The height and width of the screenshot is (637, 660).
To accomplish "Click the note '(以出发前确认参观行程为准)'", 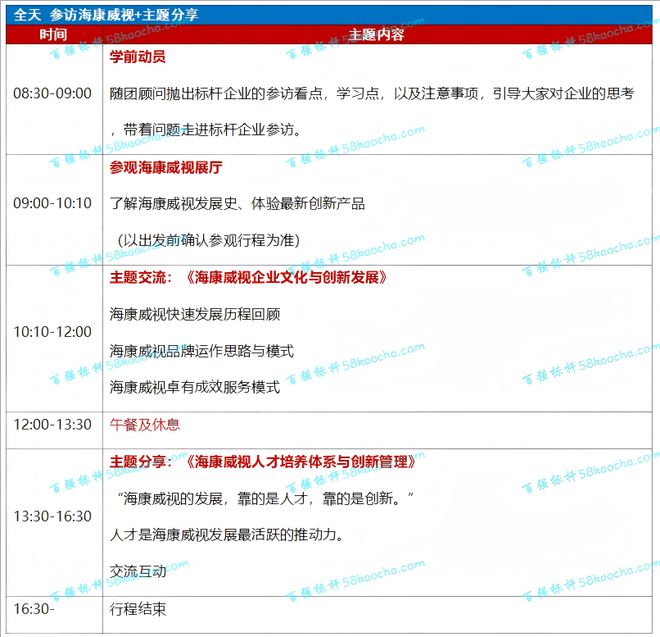I will 209,240.
